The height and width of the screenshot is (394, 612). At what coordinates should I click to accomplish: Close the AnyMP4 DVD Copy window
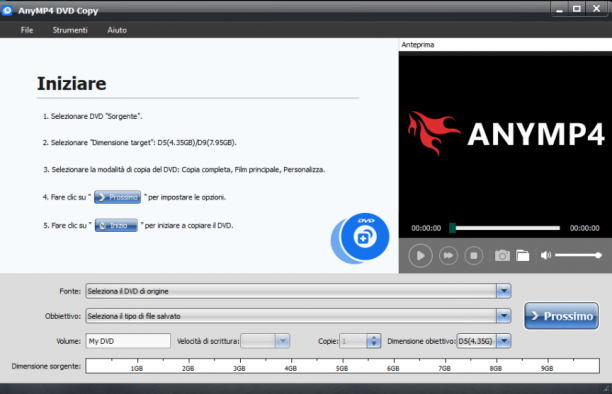596,9
